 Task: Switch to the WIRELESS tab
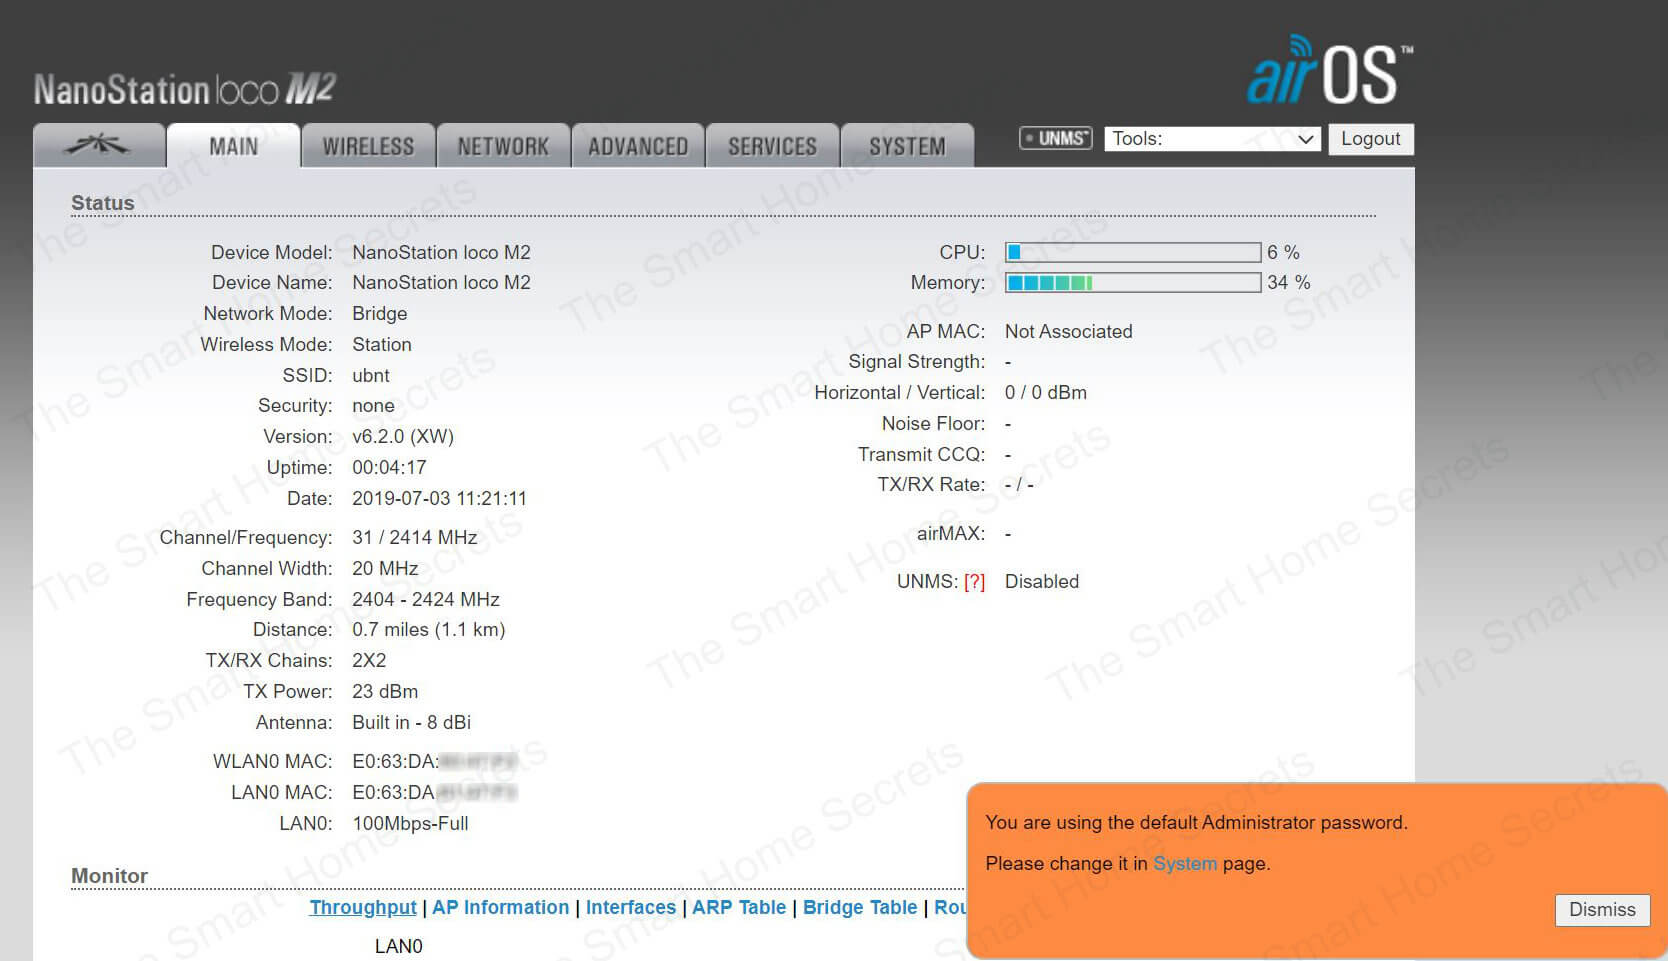tap(368, 147)
